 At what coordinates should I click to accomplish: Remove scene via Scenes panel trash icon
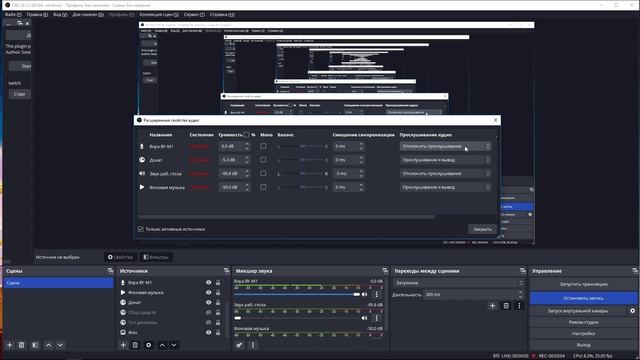[22, 345]
